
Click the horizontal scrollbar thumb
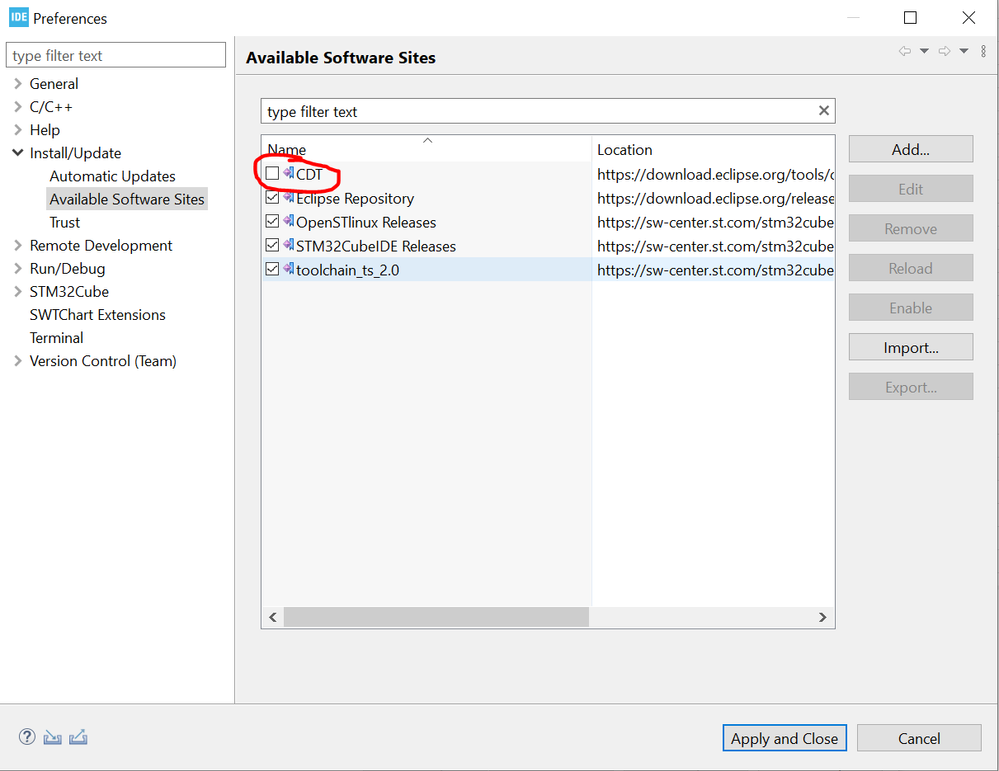436,617
